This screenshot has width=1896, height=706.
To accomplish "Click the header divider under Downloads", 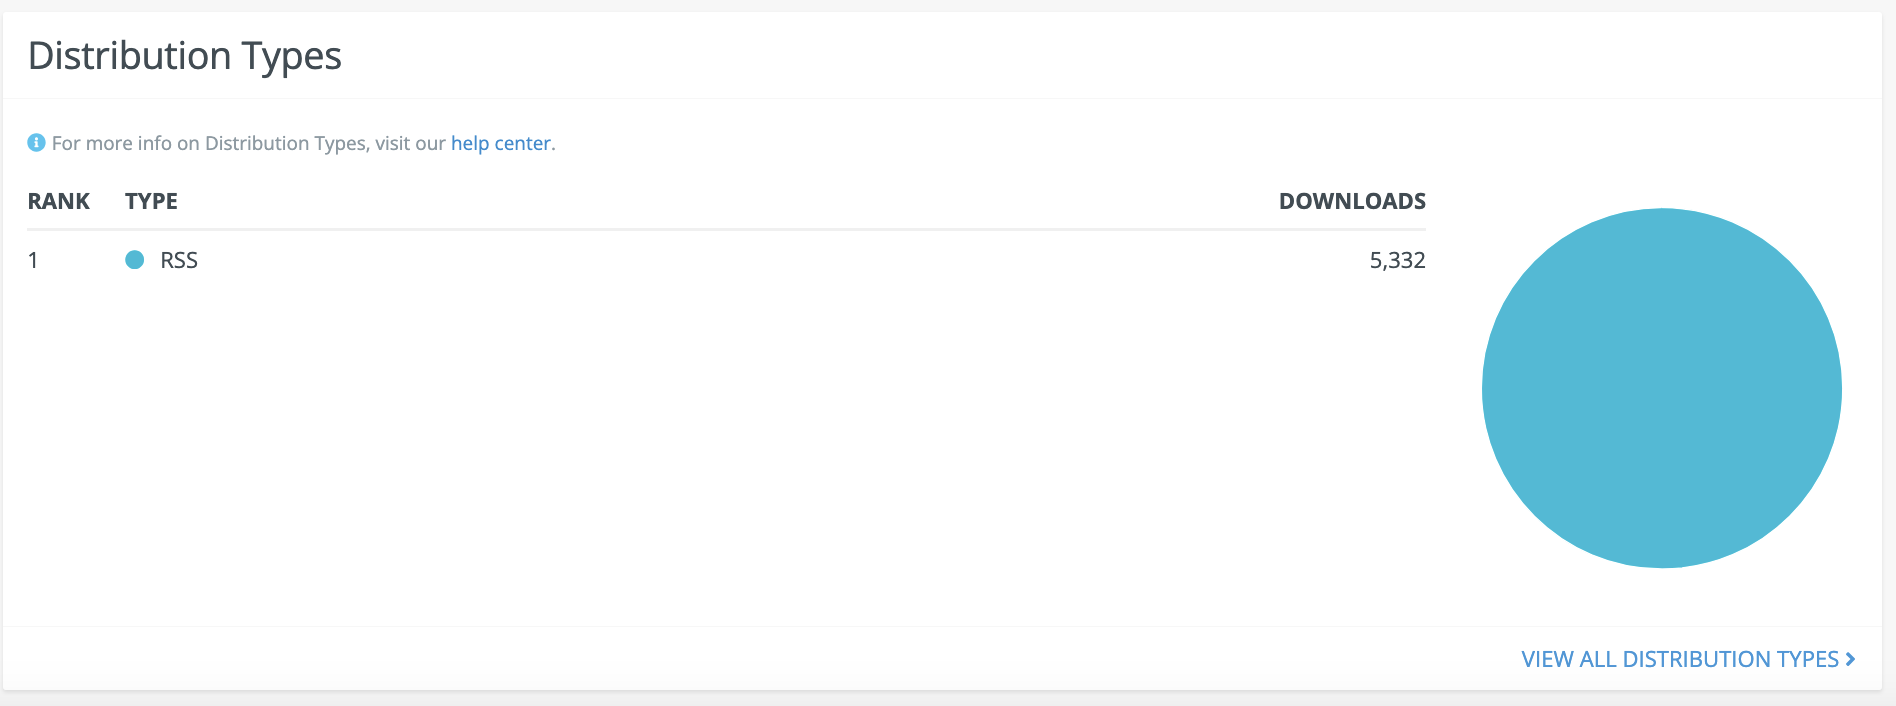I will pyautogui.click(x=1352, y=229).
